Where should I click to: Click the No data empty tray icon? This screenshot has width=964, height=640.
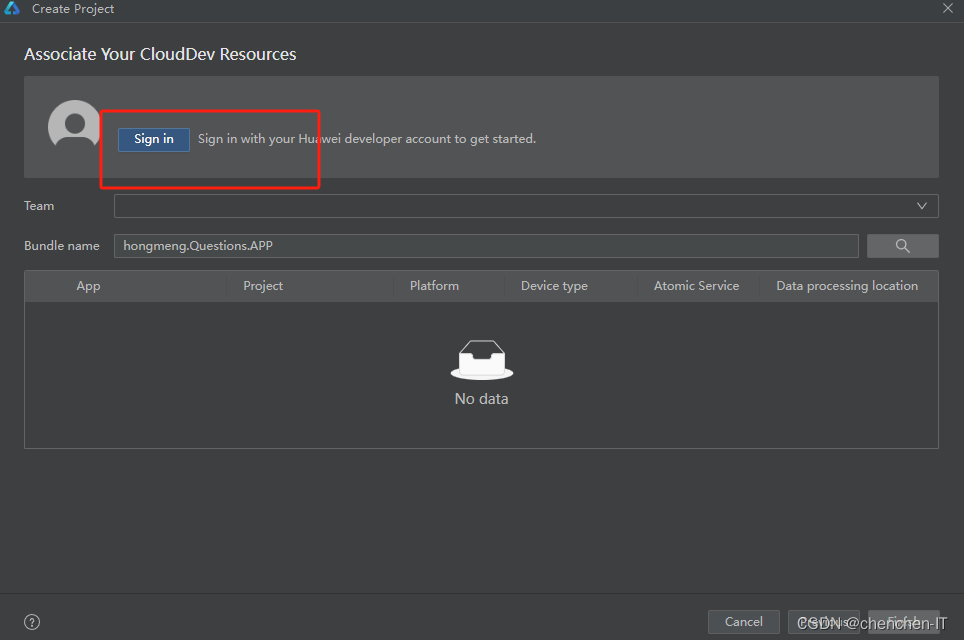click(481, 360)
